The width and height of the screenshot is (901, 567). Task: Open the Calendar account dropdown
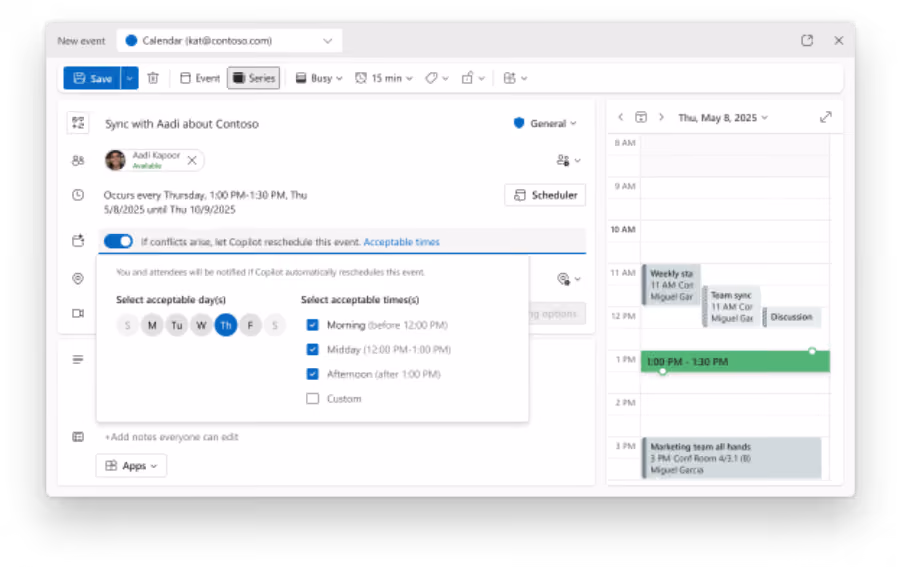[x=229, y=41]
